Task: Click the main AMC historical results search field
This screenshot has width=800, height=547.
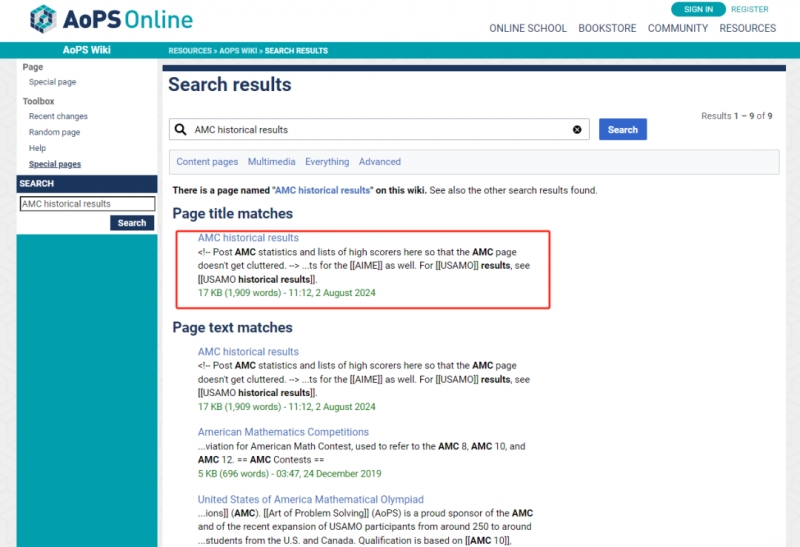Action: pyautogui.click(x=380, y=130)
